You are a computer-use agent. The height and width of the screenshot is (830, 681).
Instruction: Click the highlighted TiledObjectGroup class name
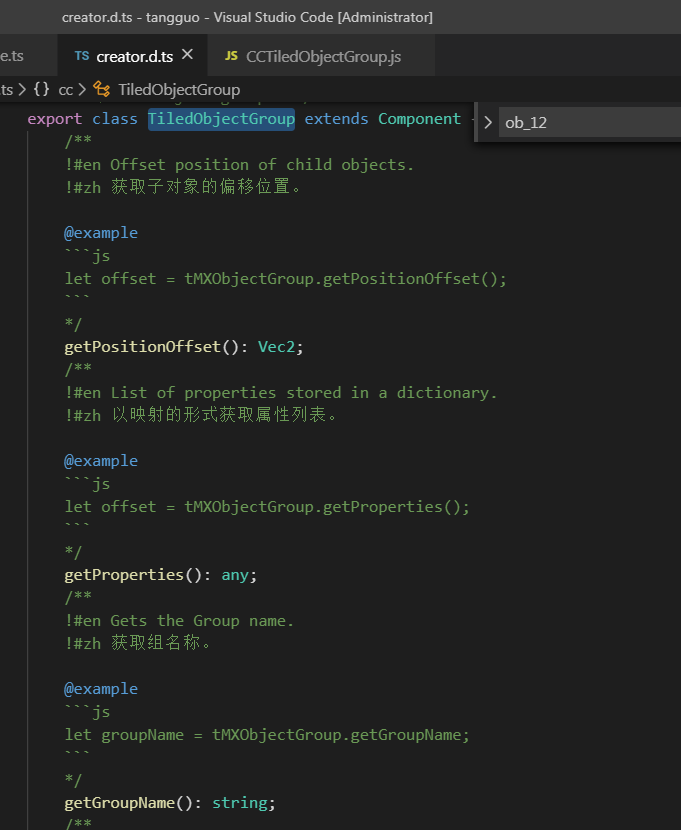(221, 119)
